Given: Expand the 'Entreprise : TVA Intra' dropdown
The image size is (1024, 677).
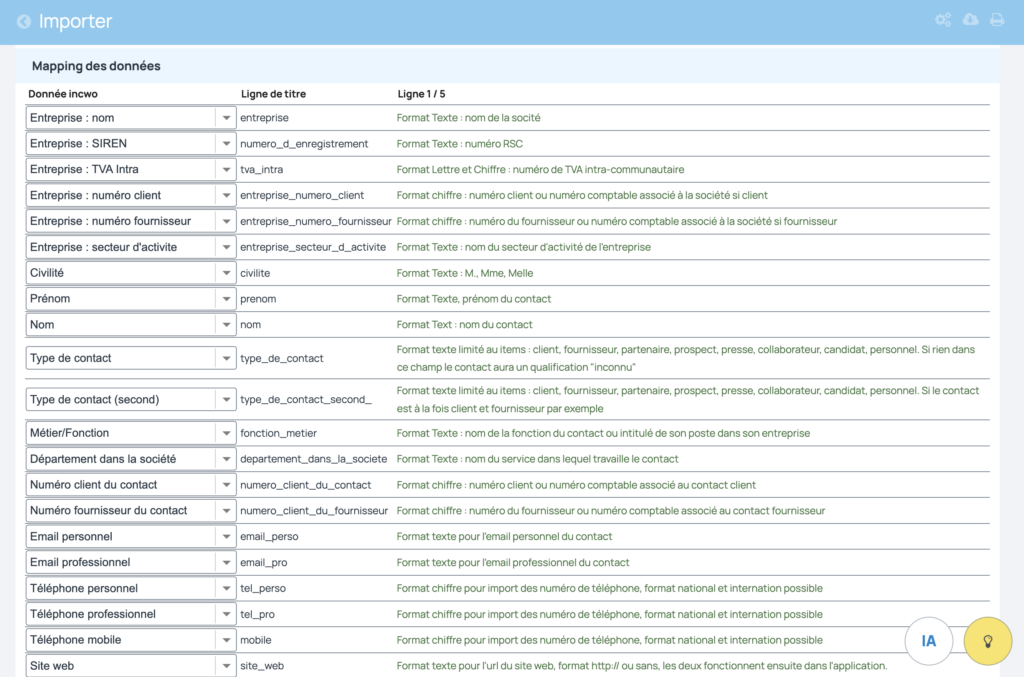Looking at the screenshot, I should 131,170.
